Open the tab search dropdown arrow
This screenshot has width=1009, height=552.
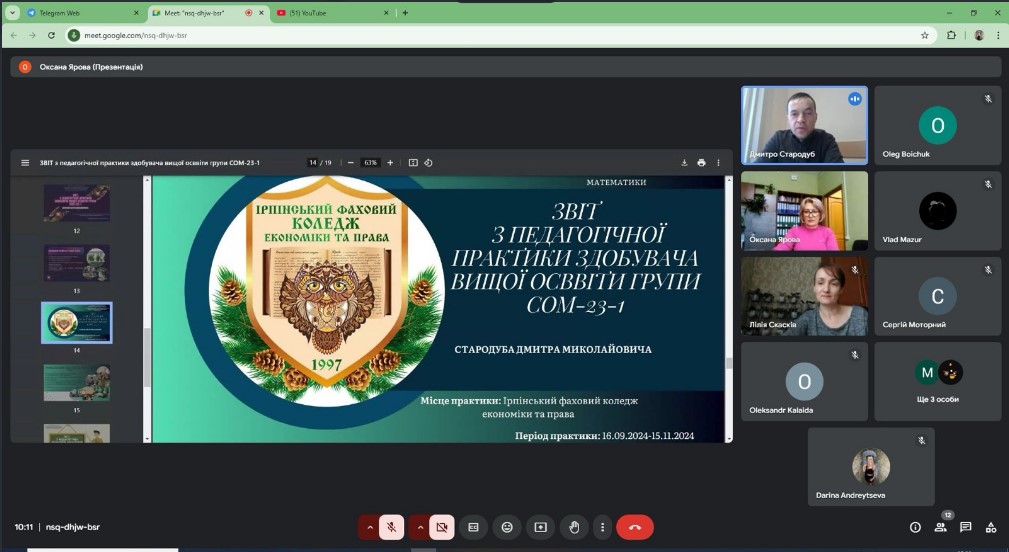12,13
